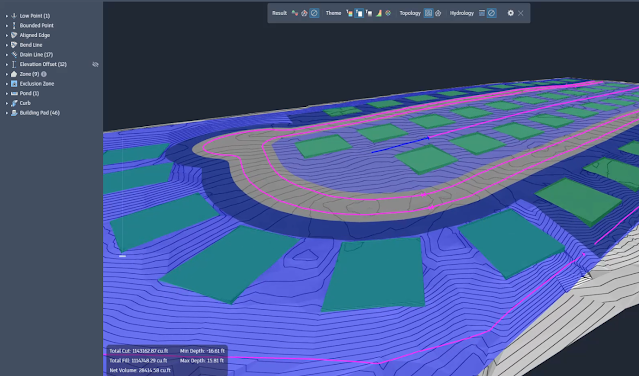Select the Drain Line (17) row
Viewport: 639px width, 376px height.
coord(51,55)
